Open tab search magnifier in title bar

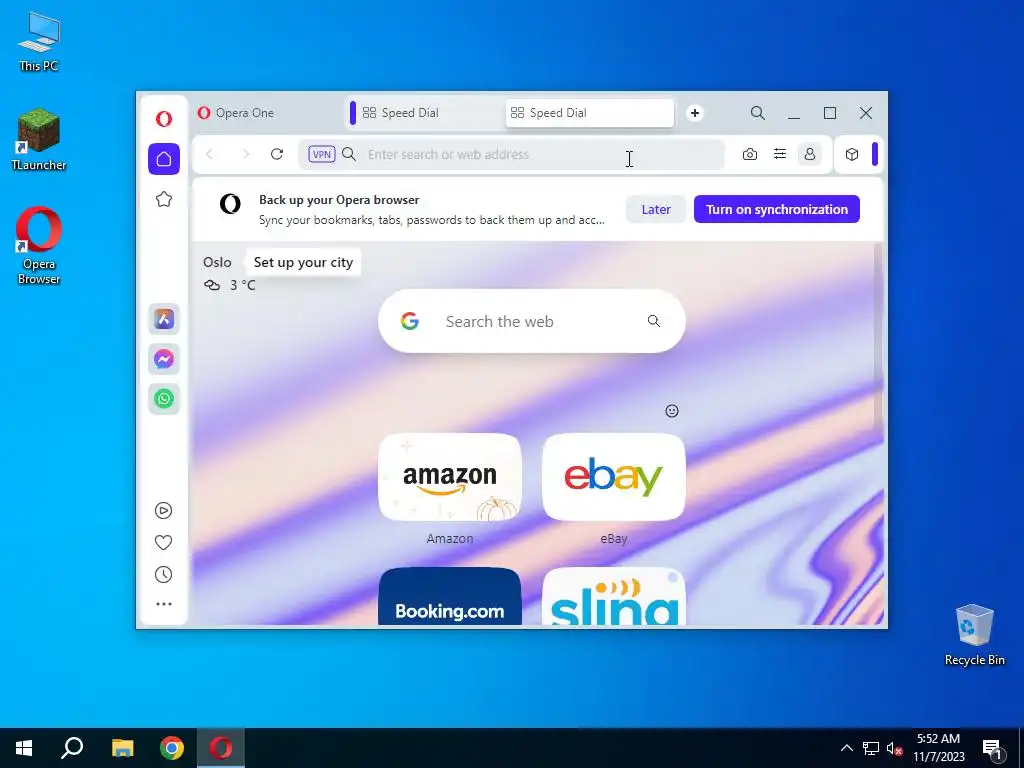[758, 113]
